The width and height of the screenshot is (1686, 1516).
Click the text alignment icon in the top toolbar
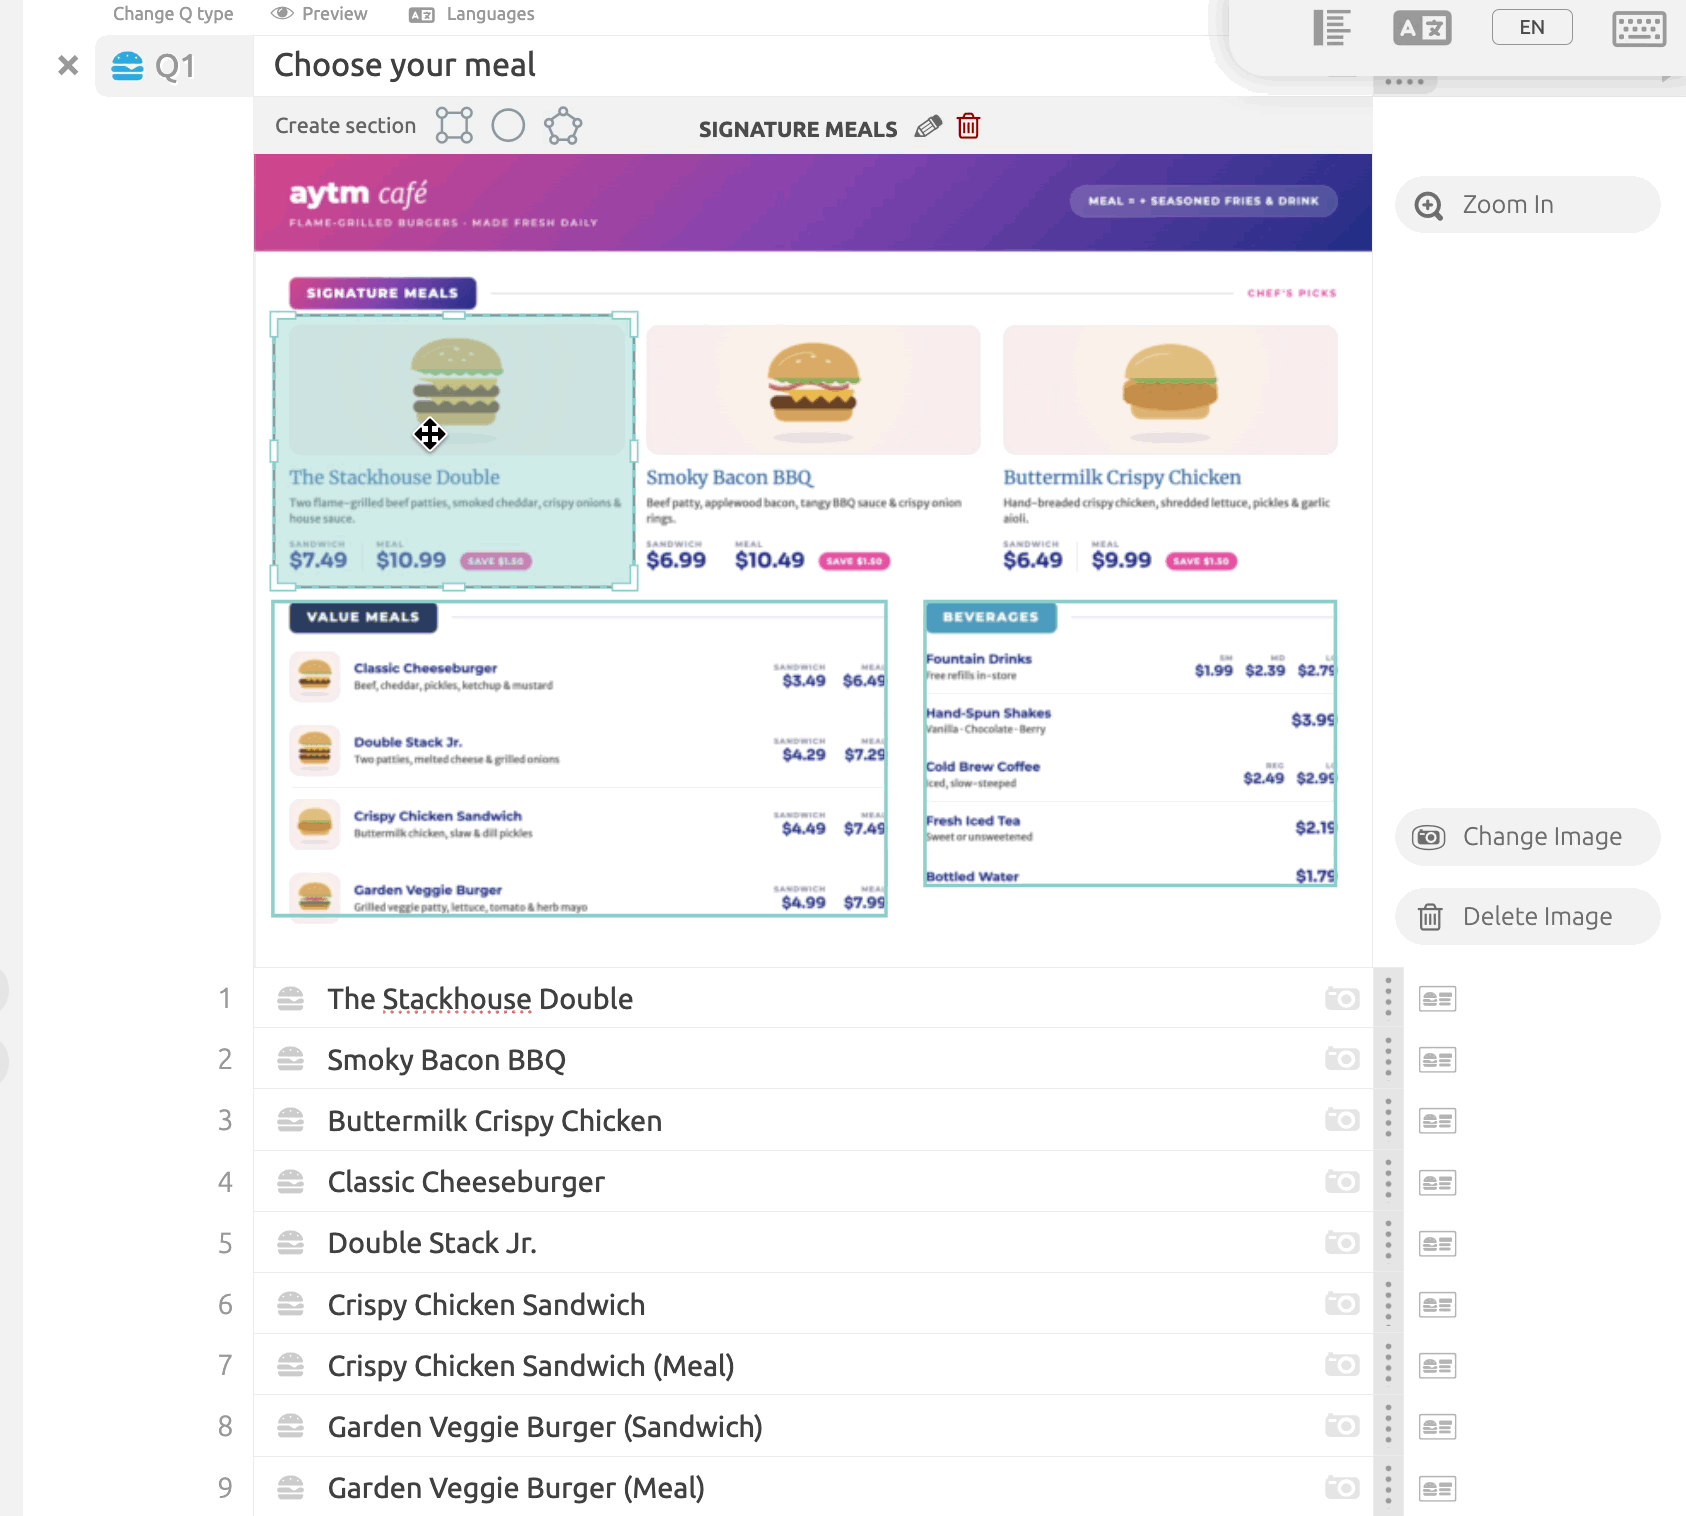tap(1332, 28)
